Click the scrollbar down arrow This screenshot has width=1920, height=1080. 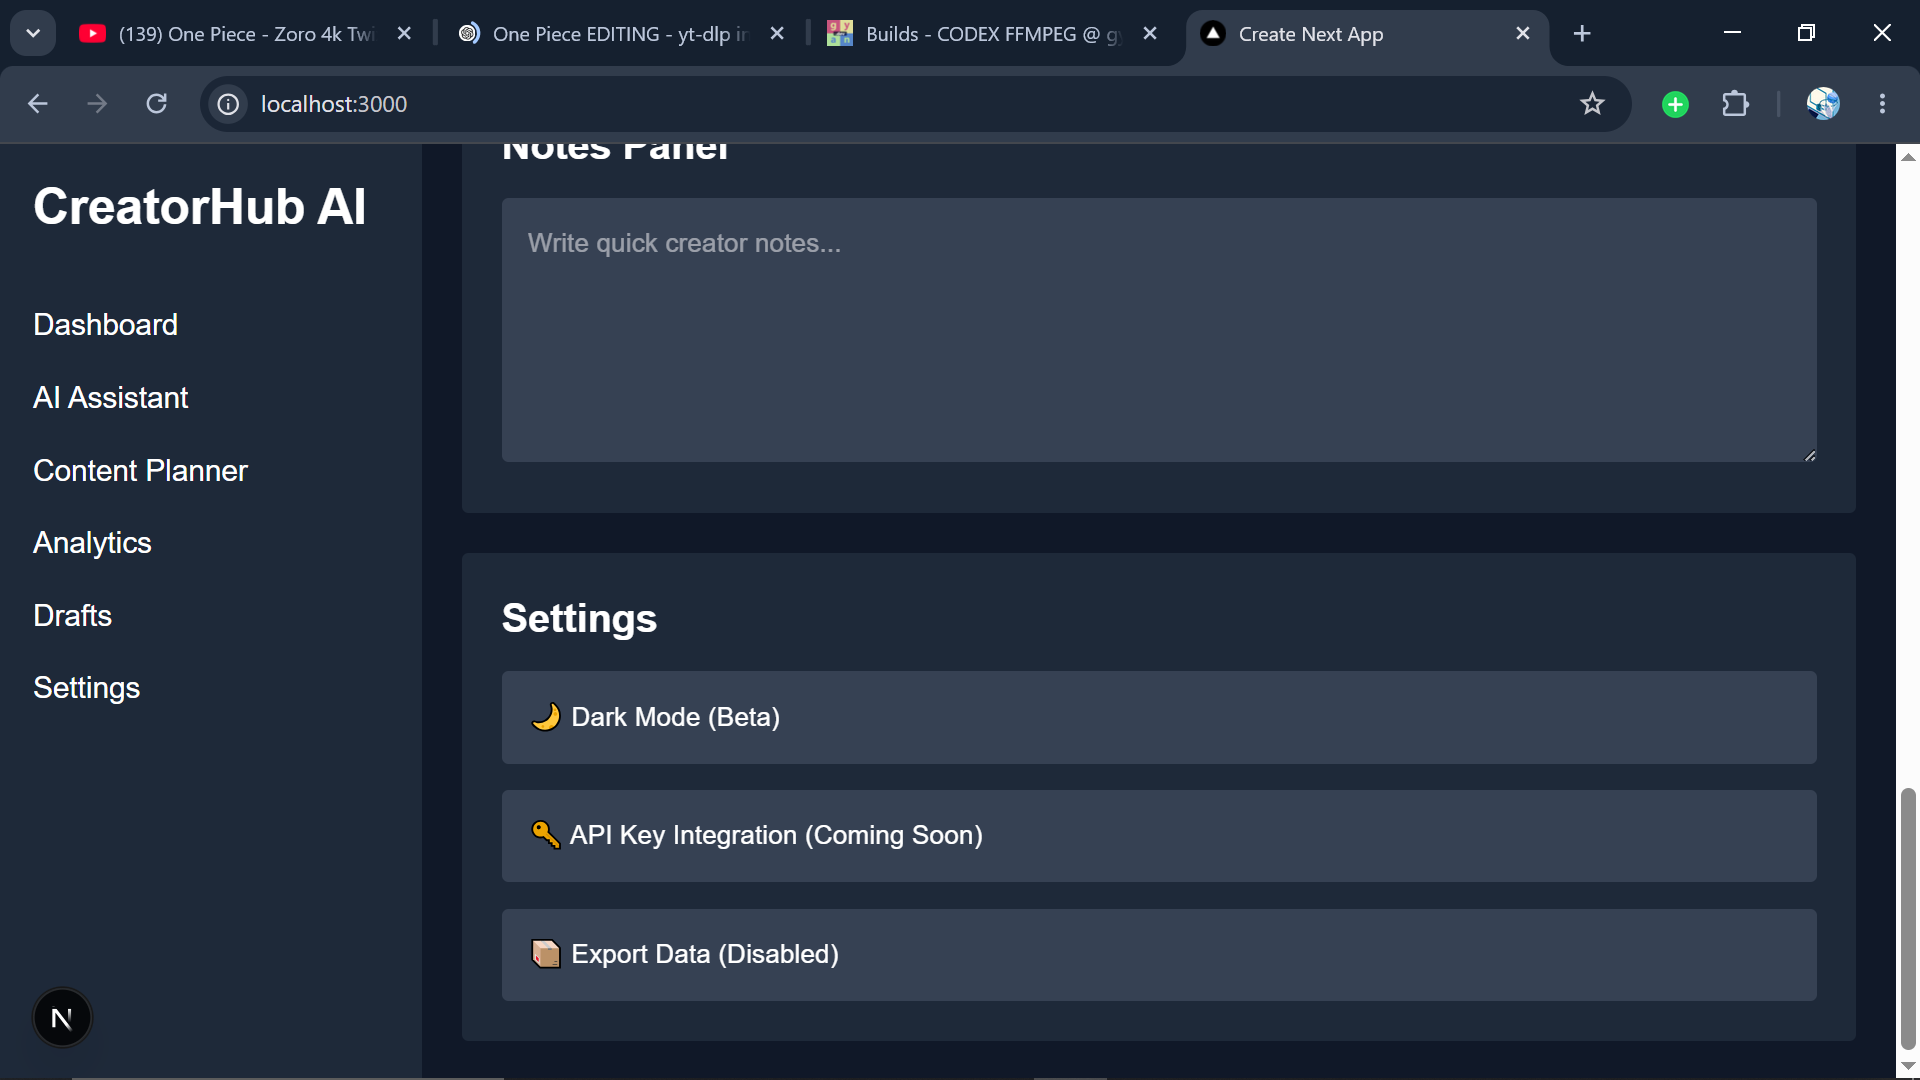coord(1908,1066)
